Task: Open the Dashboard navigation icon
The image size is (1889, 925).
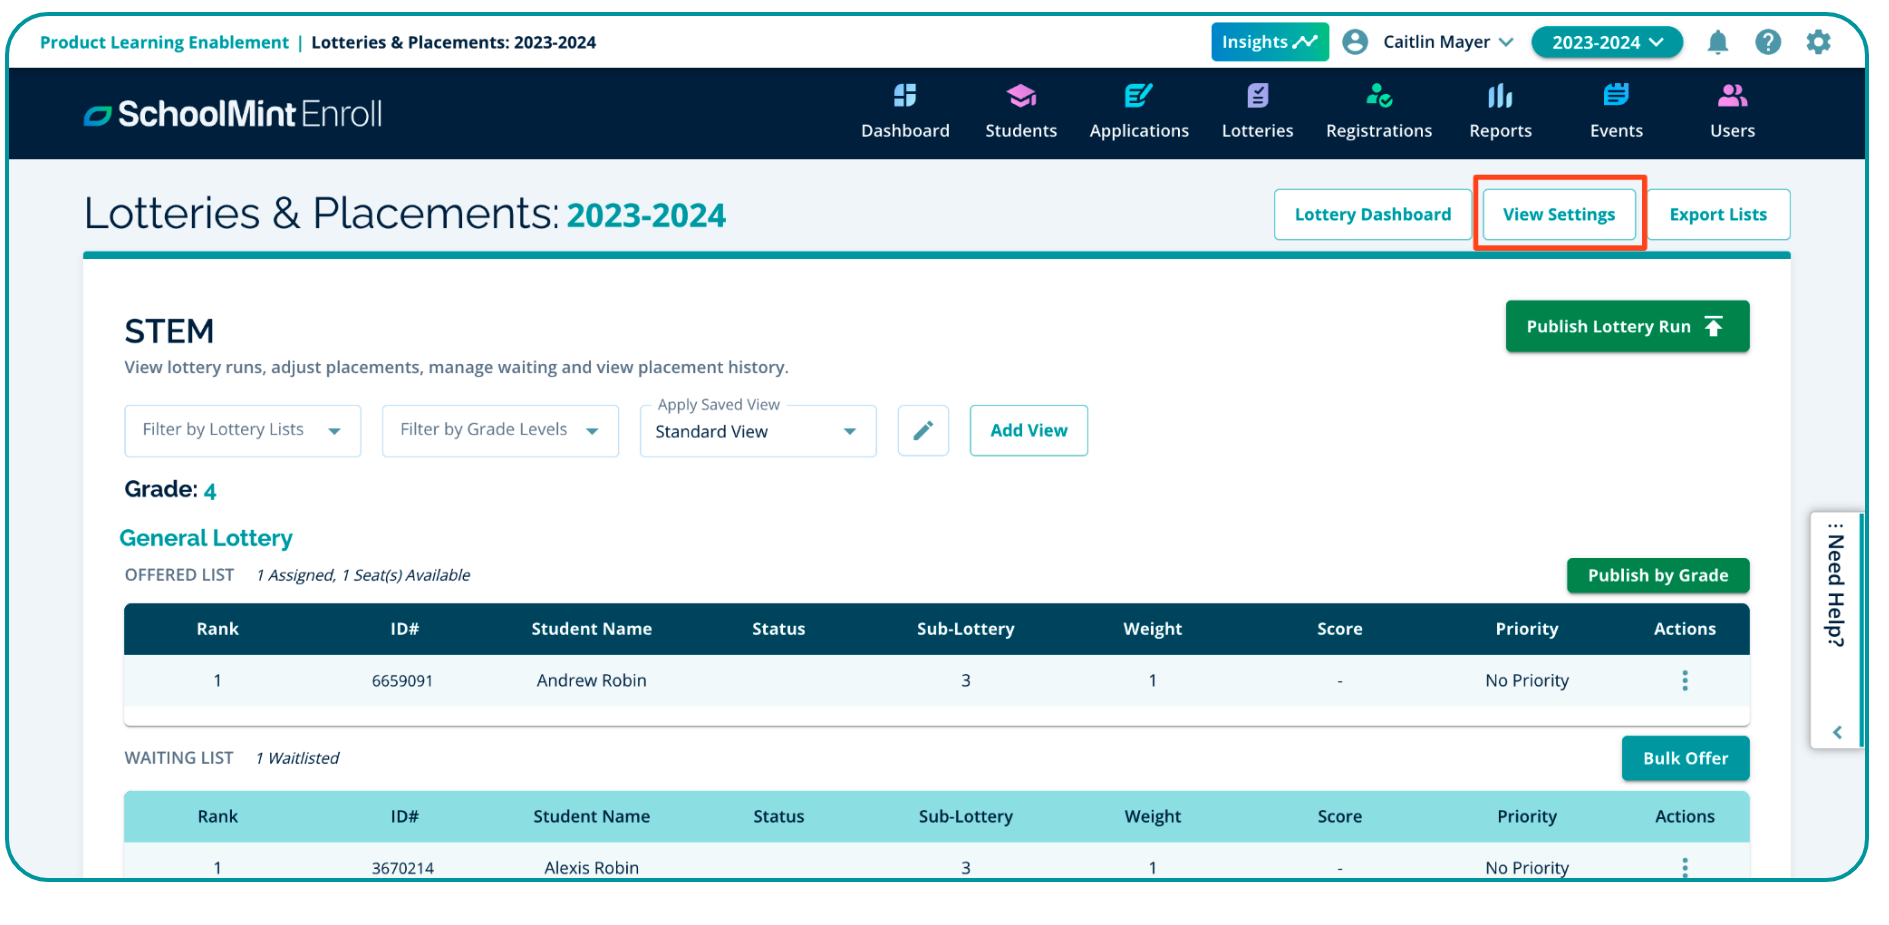Action: coord(904,96)
